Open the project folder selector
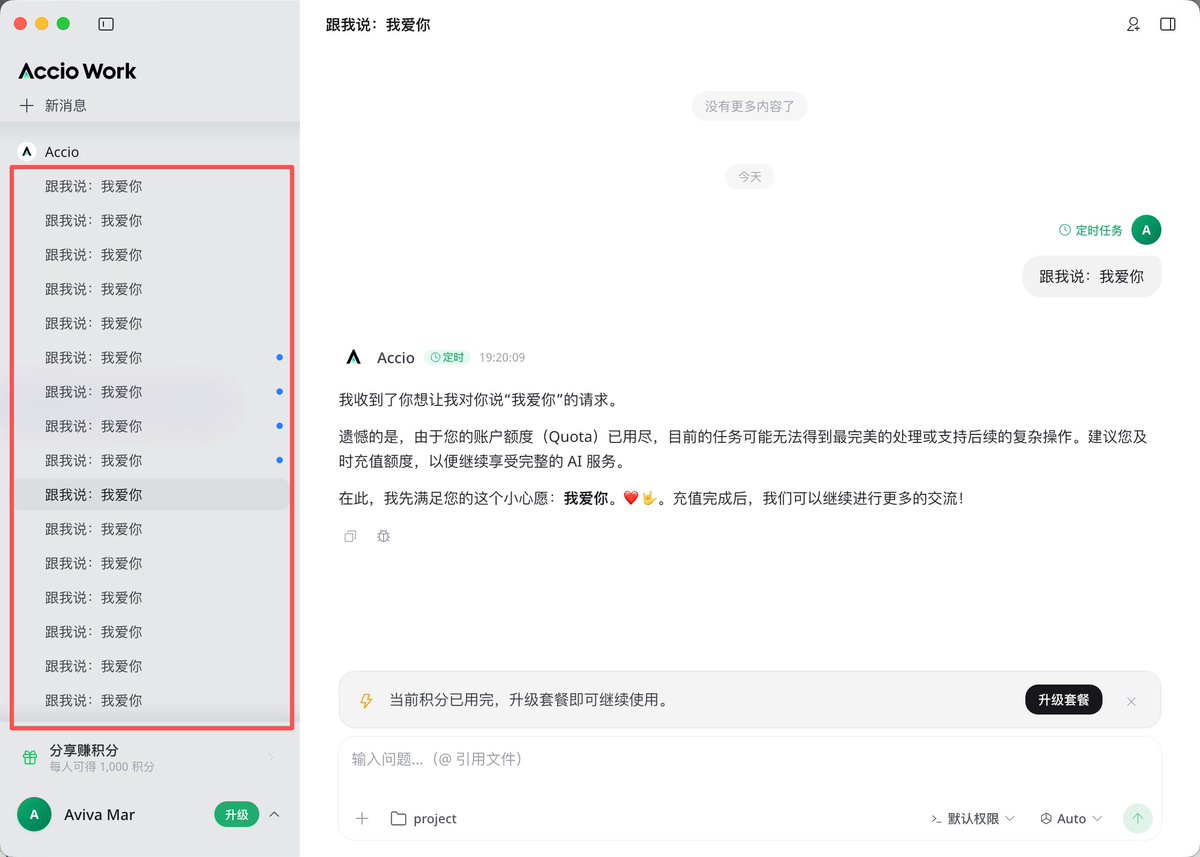Viewport: 1200px width, 857px height. 424,818
